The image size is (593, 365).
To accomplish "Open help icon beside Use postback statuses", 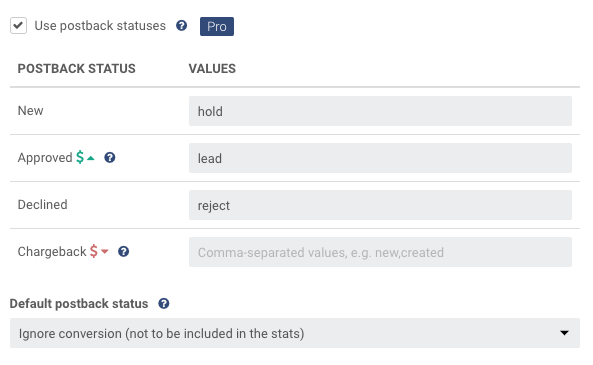I will click(x=182, y=25).
